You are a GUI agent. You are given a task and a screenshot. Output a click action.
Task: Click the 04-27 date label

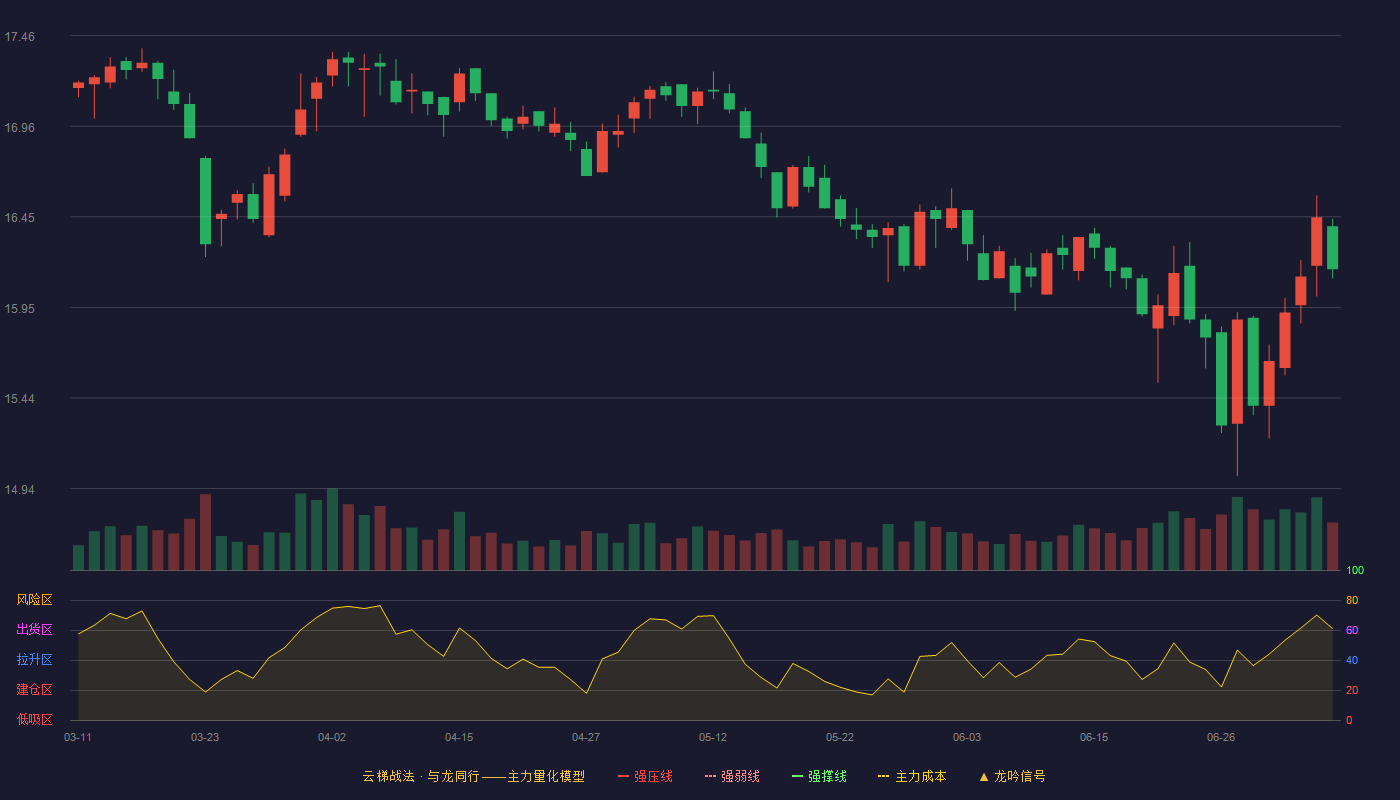pyautogui.click(x=586, y=737)
